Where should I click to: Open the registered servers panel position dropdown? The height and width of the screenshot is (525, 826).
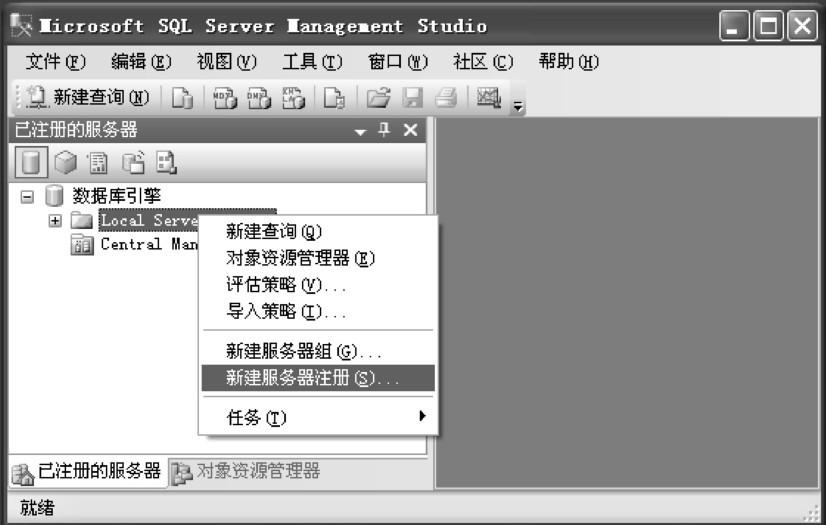360,132
